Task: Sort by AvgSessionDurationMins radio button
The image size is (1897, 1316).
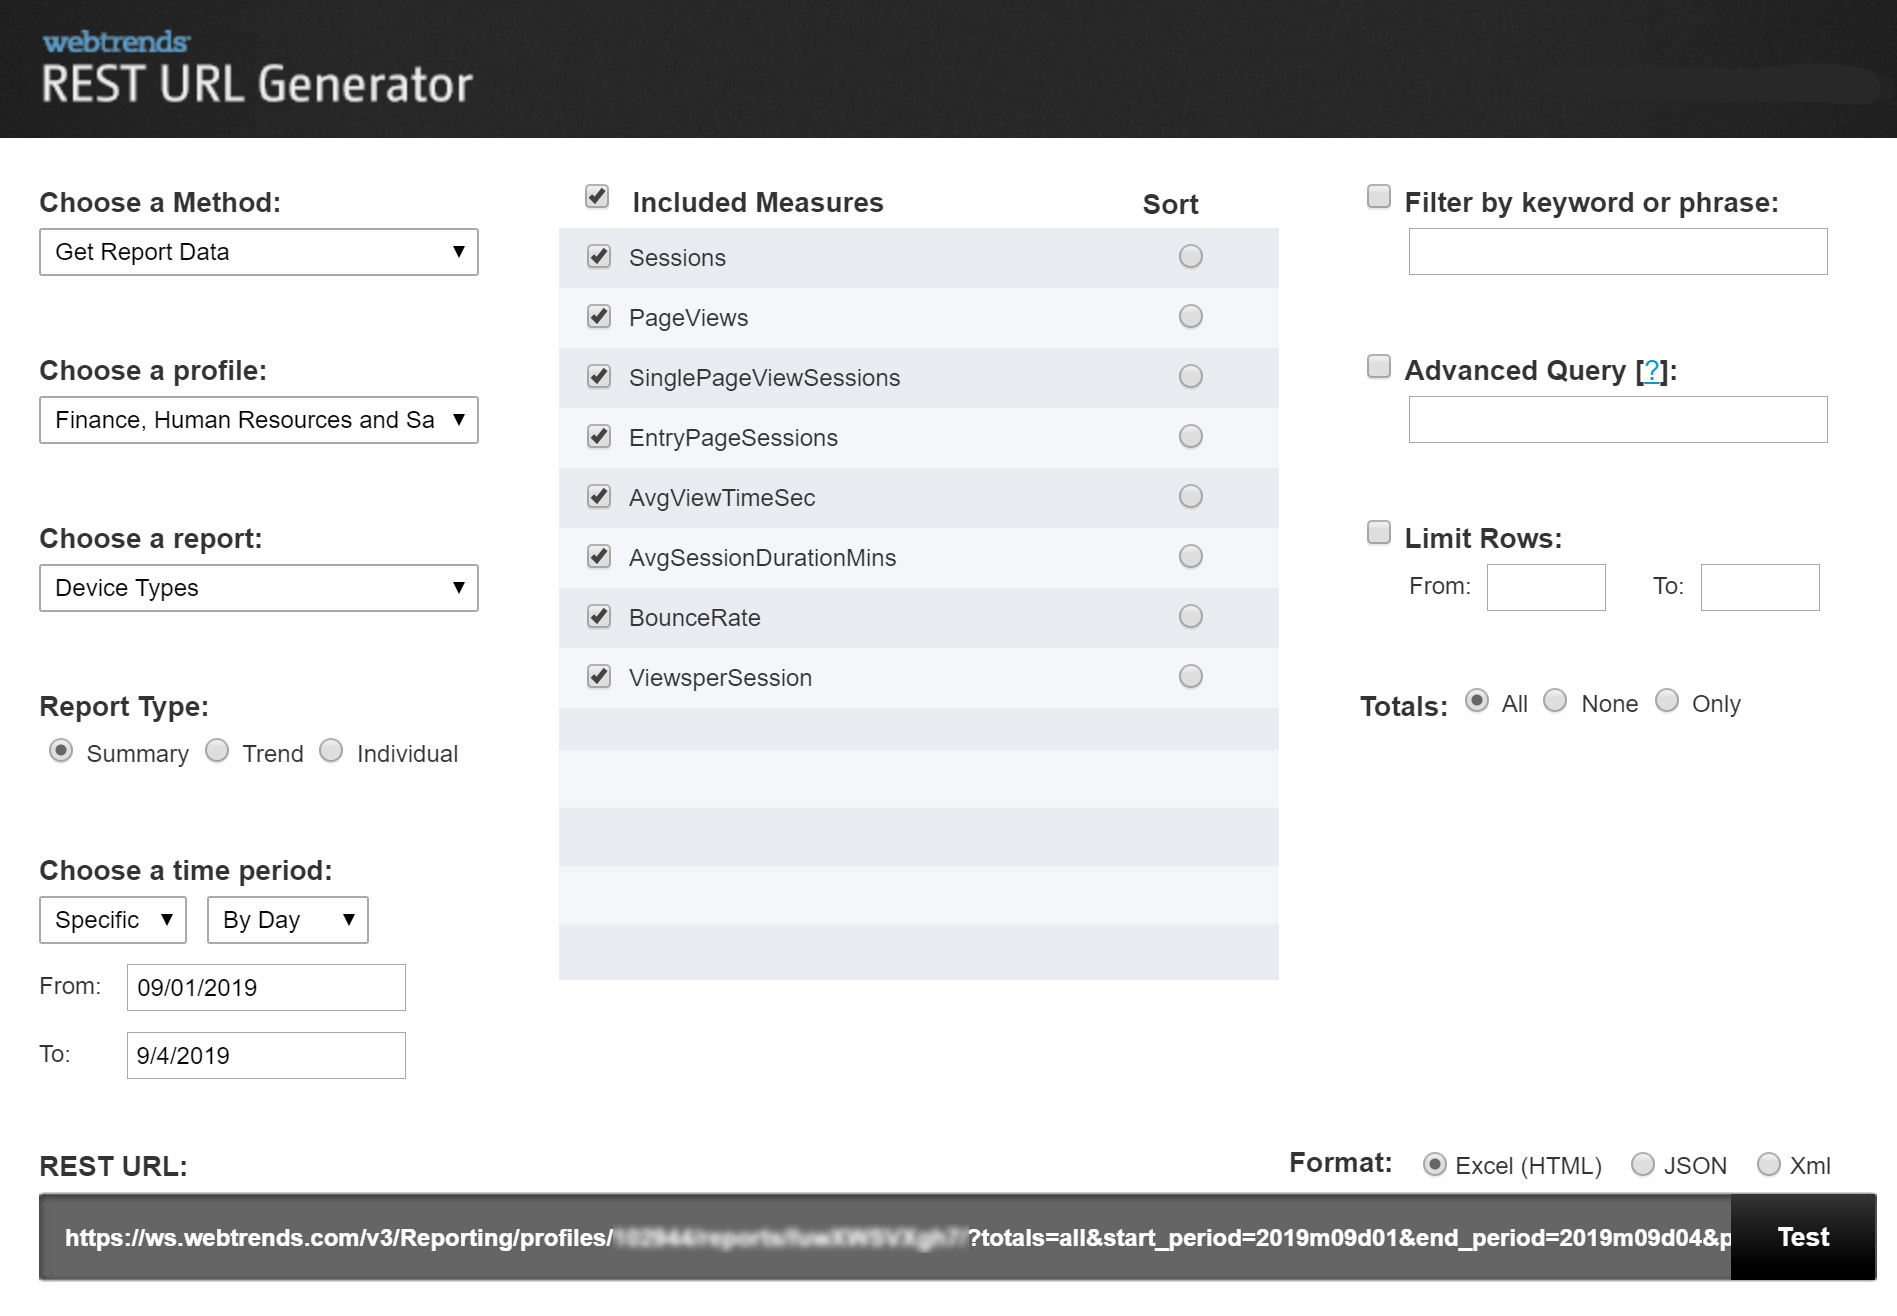Action: (1191, 557)
